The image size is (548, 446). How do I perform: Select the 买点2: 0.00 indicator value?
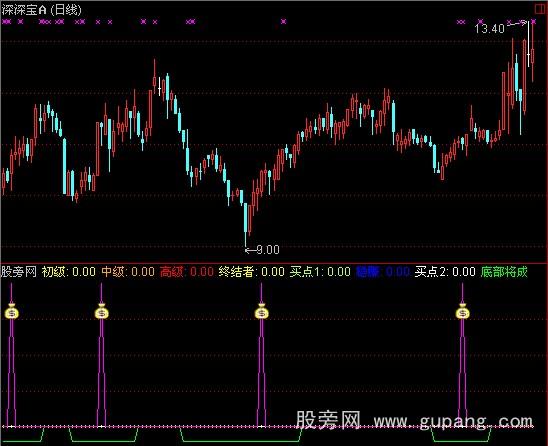coord(445,272)
